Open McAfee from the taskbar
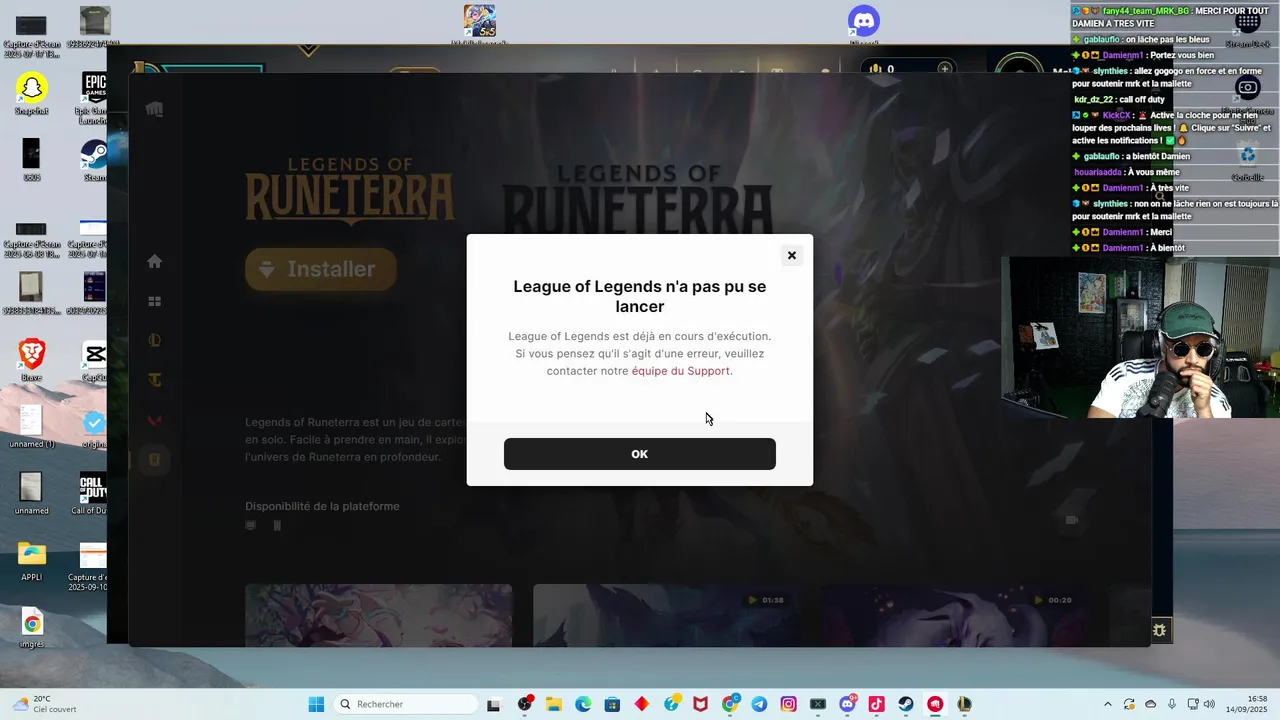 click(701, 704)
